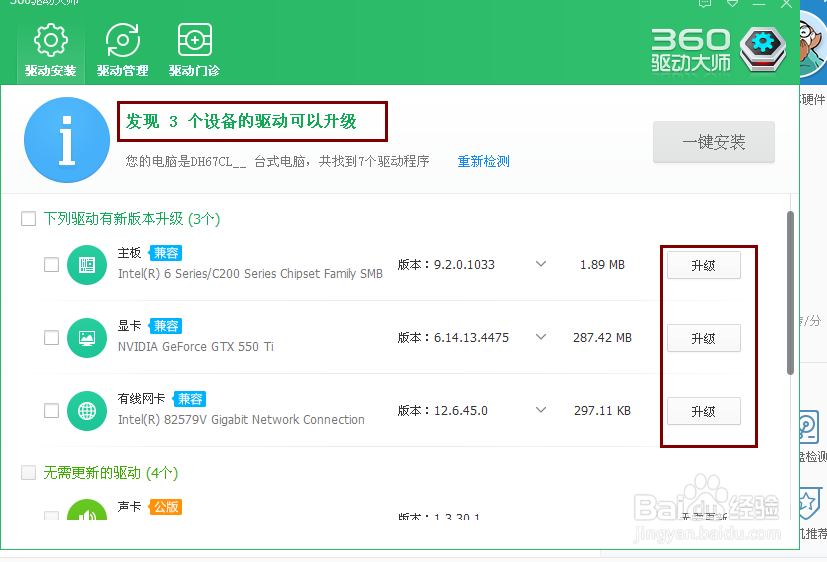Open the 驱动安装 gear icon tab
Screen dimensions: 827x562
coord(50,51)
